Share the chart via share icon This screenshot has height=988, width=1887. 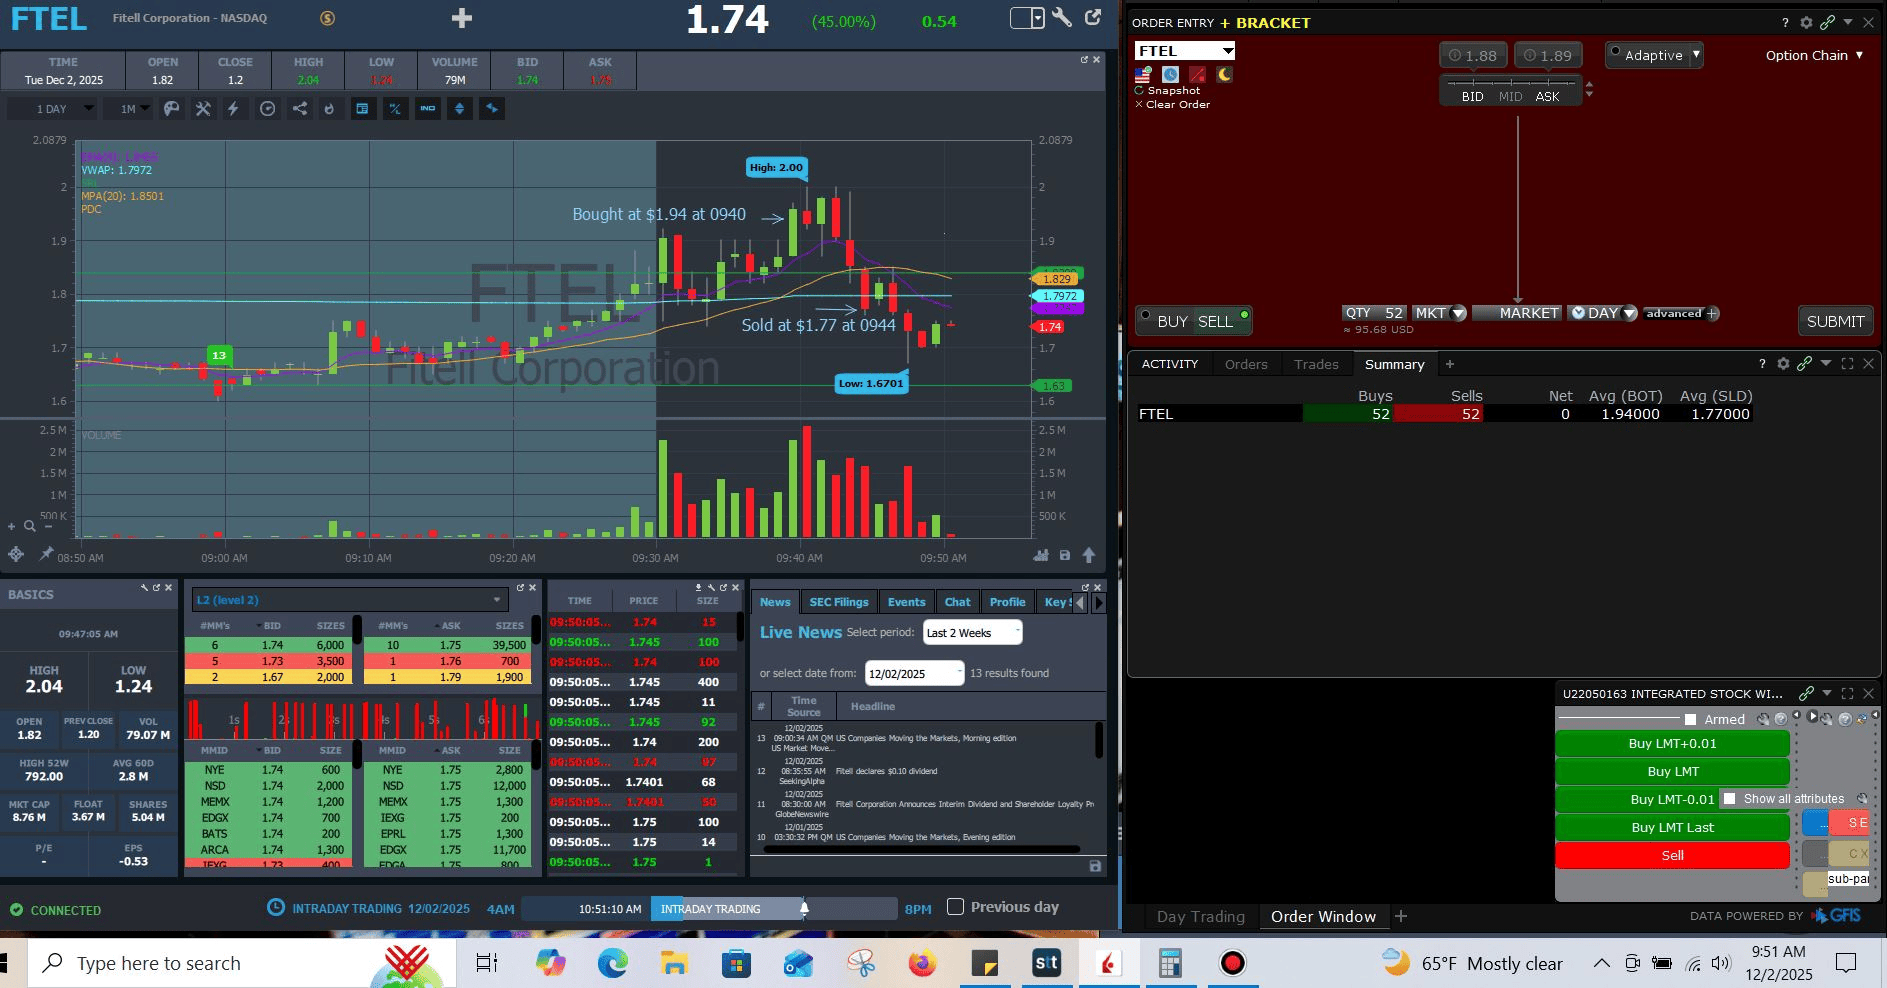pyautogui.click(x=299, y=108)
